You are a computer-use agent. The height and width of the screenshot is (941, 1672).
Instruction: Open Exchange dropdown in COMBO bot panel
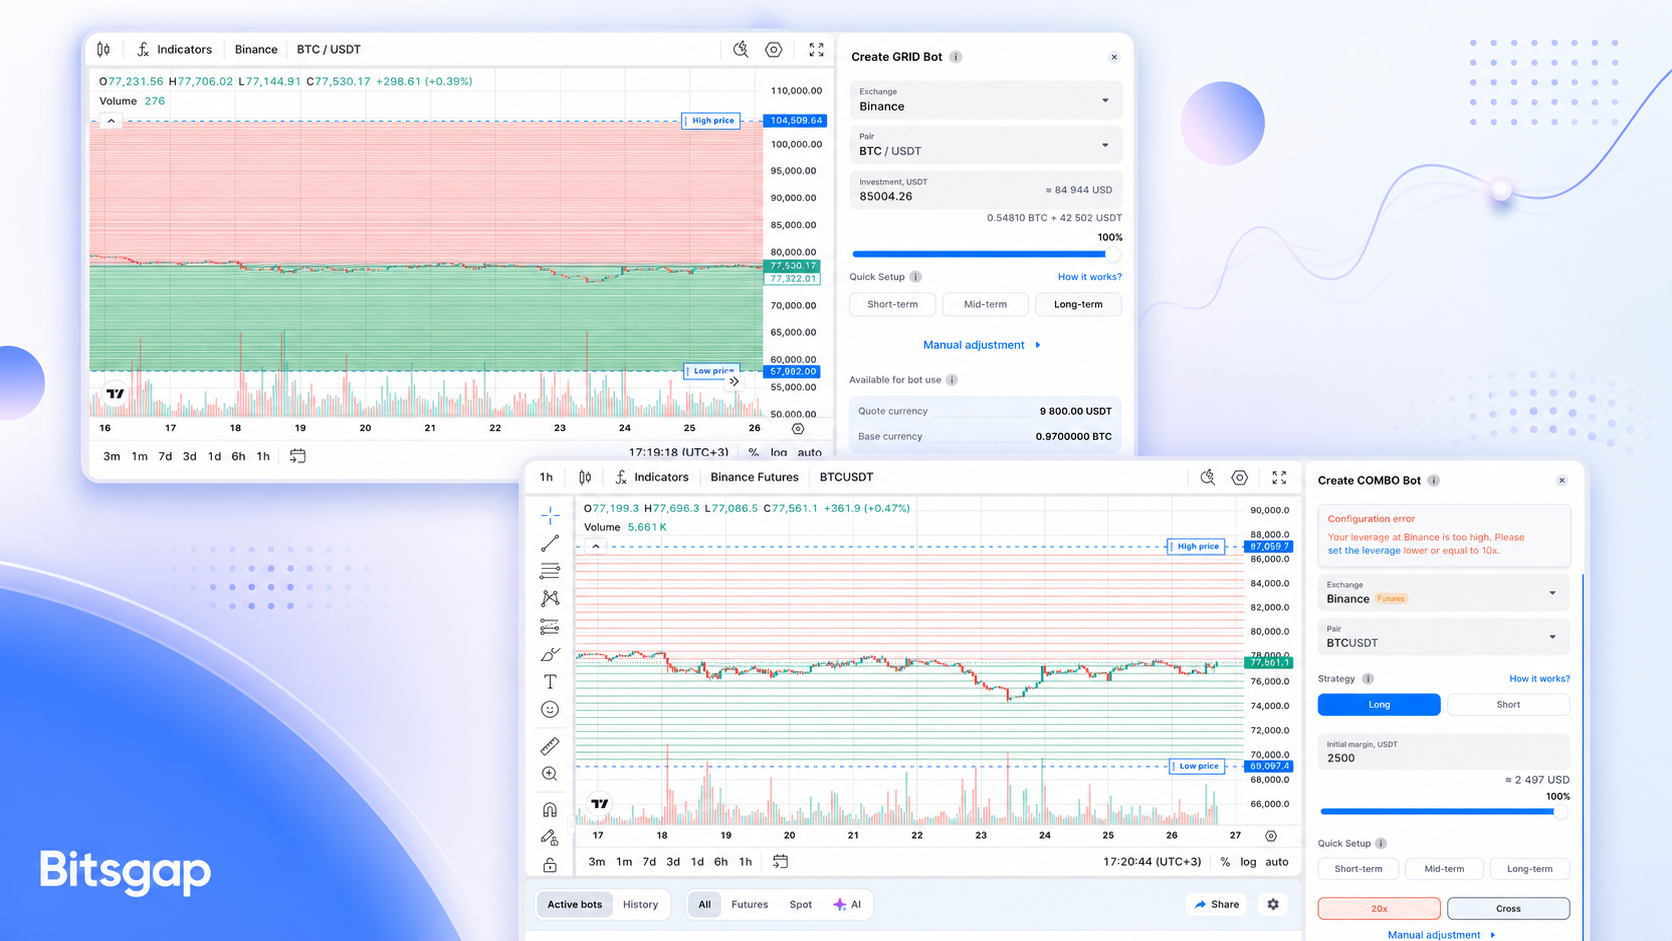click(x=1443, y=593)
